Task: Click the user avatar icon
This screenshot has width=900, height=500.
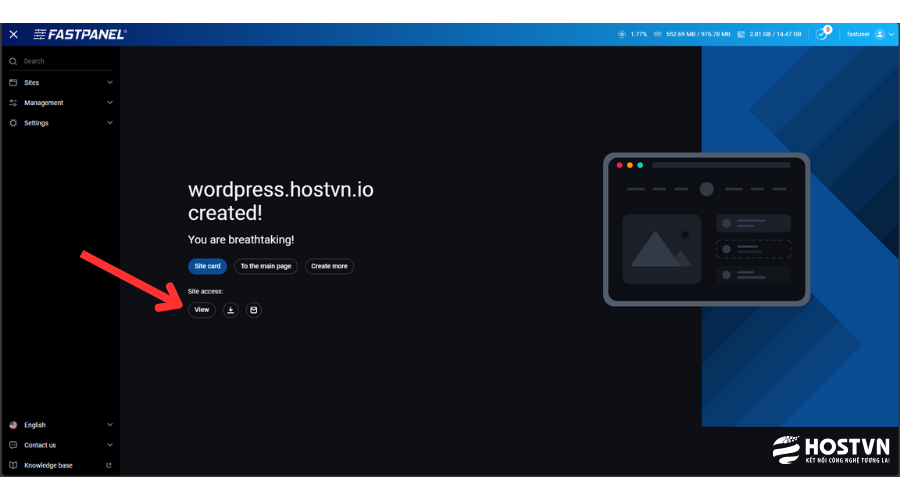Action: (879, 34)
